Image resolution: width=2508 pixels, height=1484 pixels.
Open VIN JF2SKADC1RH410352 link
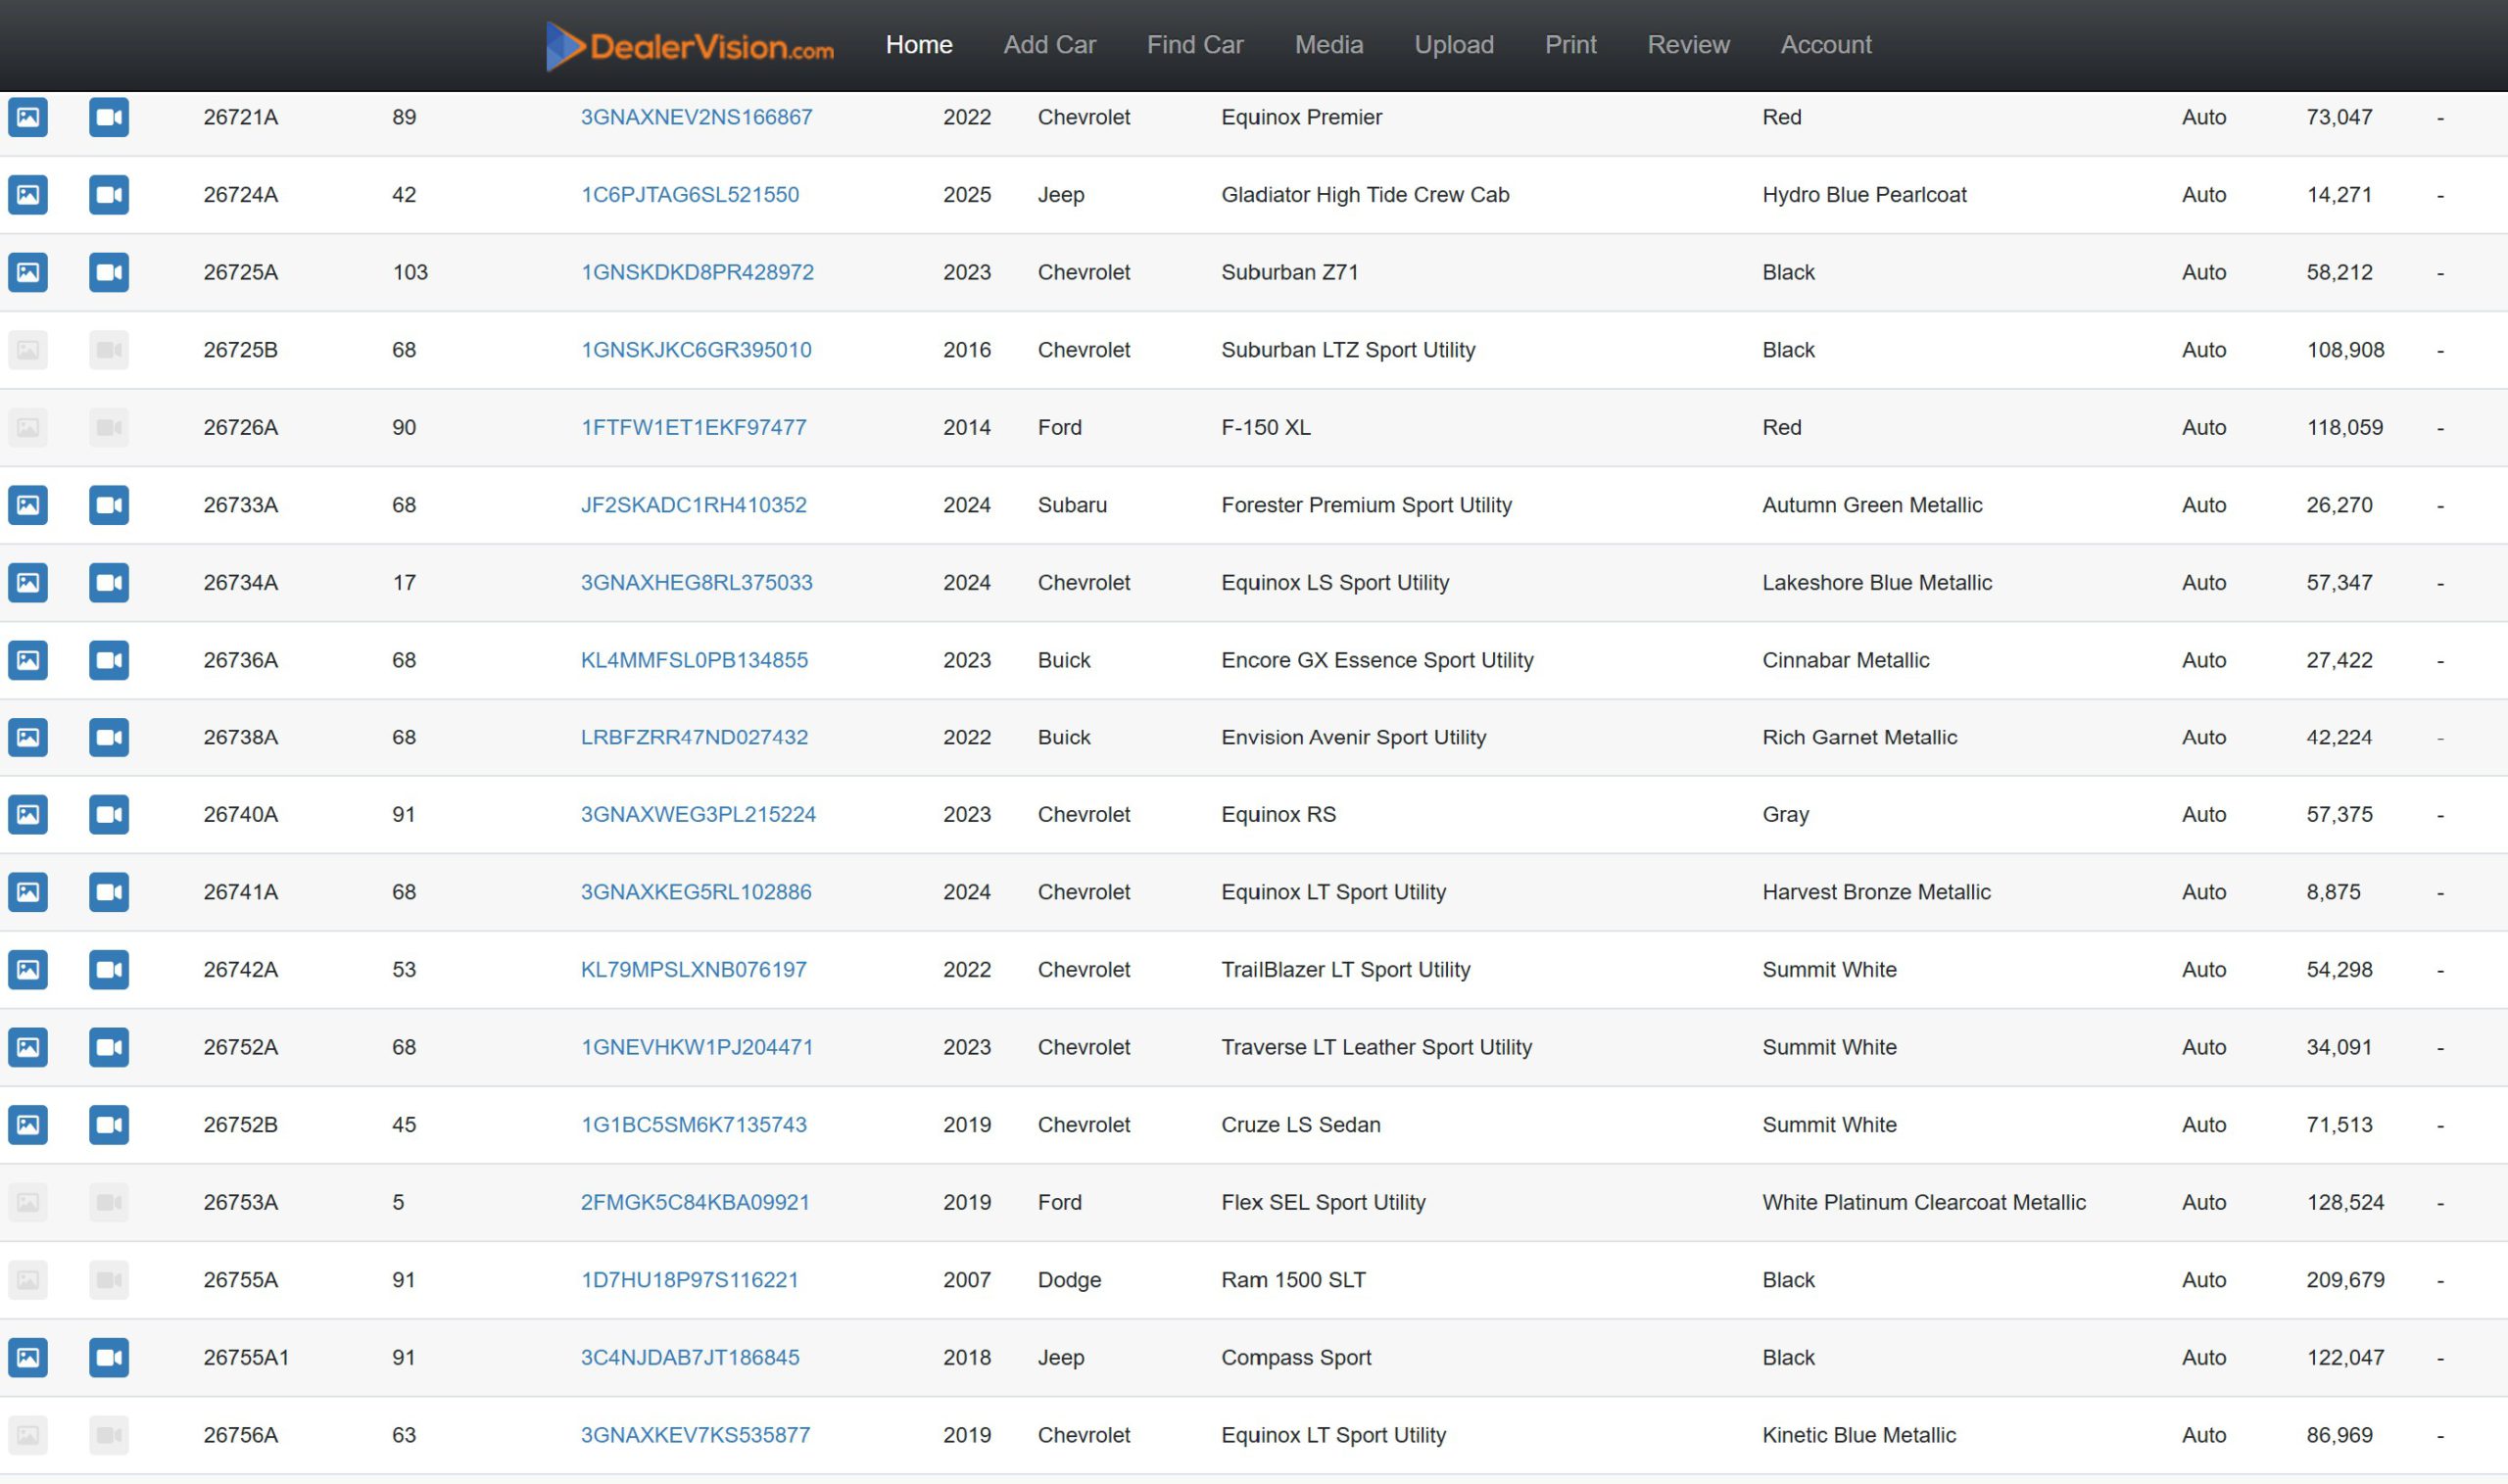click(694, 505)
